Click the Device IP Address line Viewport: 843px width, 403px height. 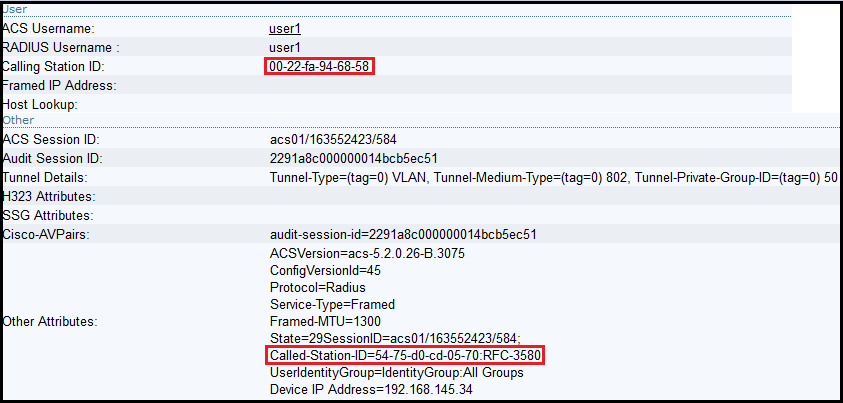tap(371, 390)
